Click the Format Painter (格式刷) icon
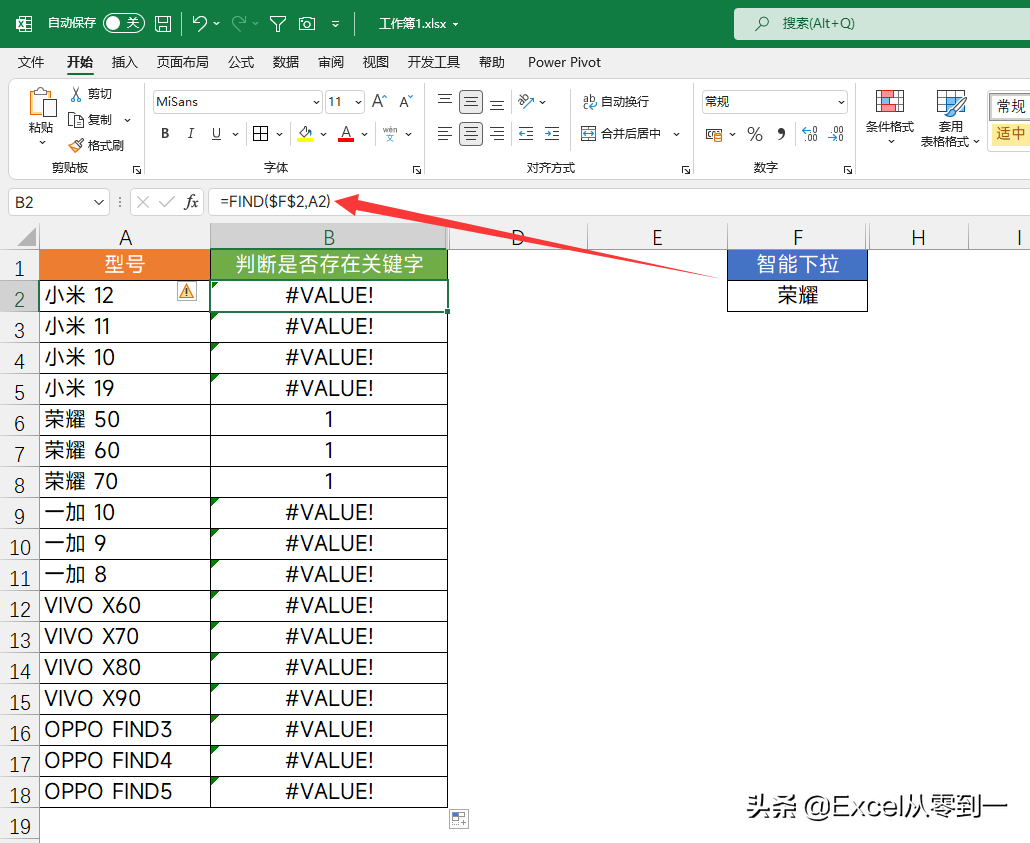 pyautogui.click(x=76, y=145)
